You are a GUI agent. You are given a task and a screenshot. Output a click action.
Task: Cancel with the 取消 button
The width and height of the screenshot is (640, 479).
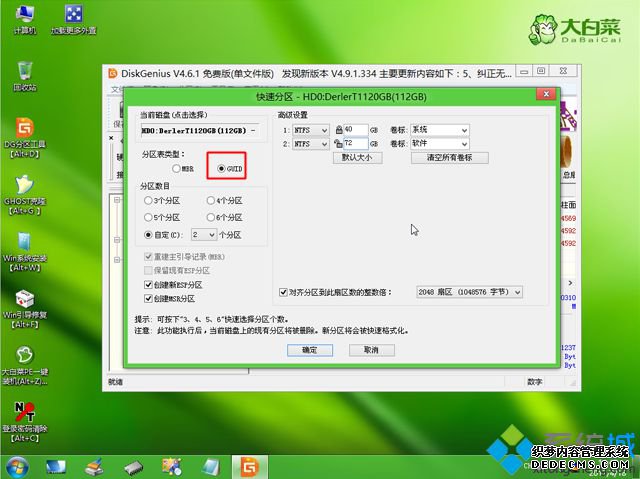point(371,350)
